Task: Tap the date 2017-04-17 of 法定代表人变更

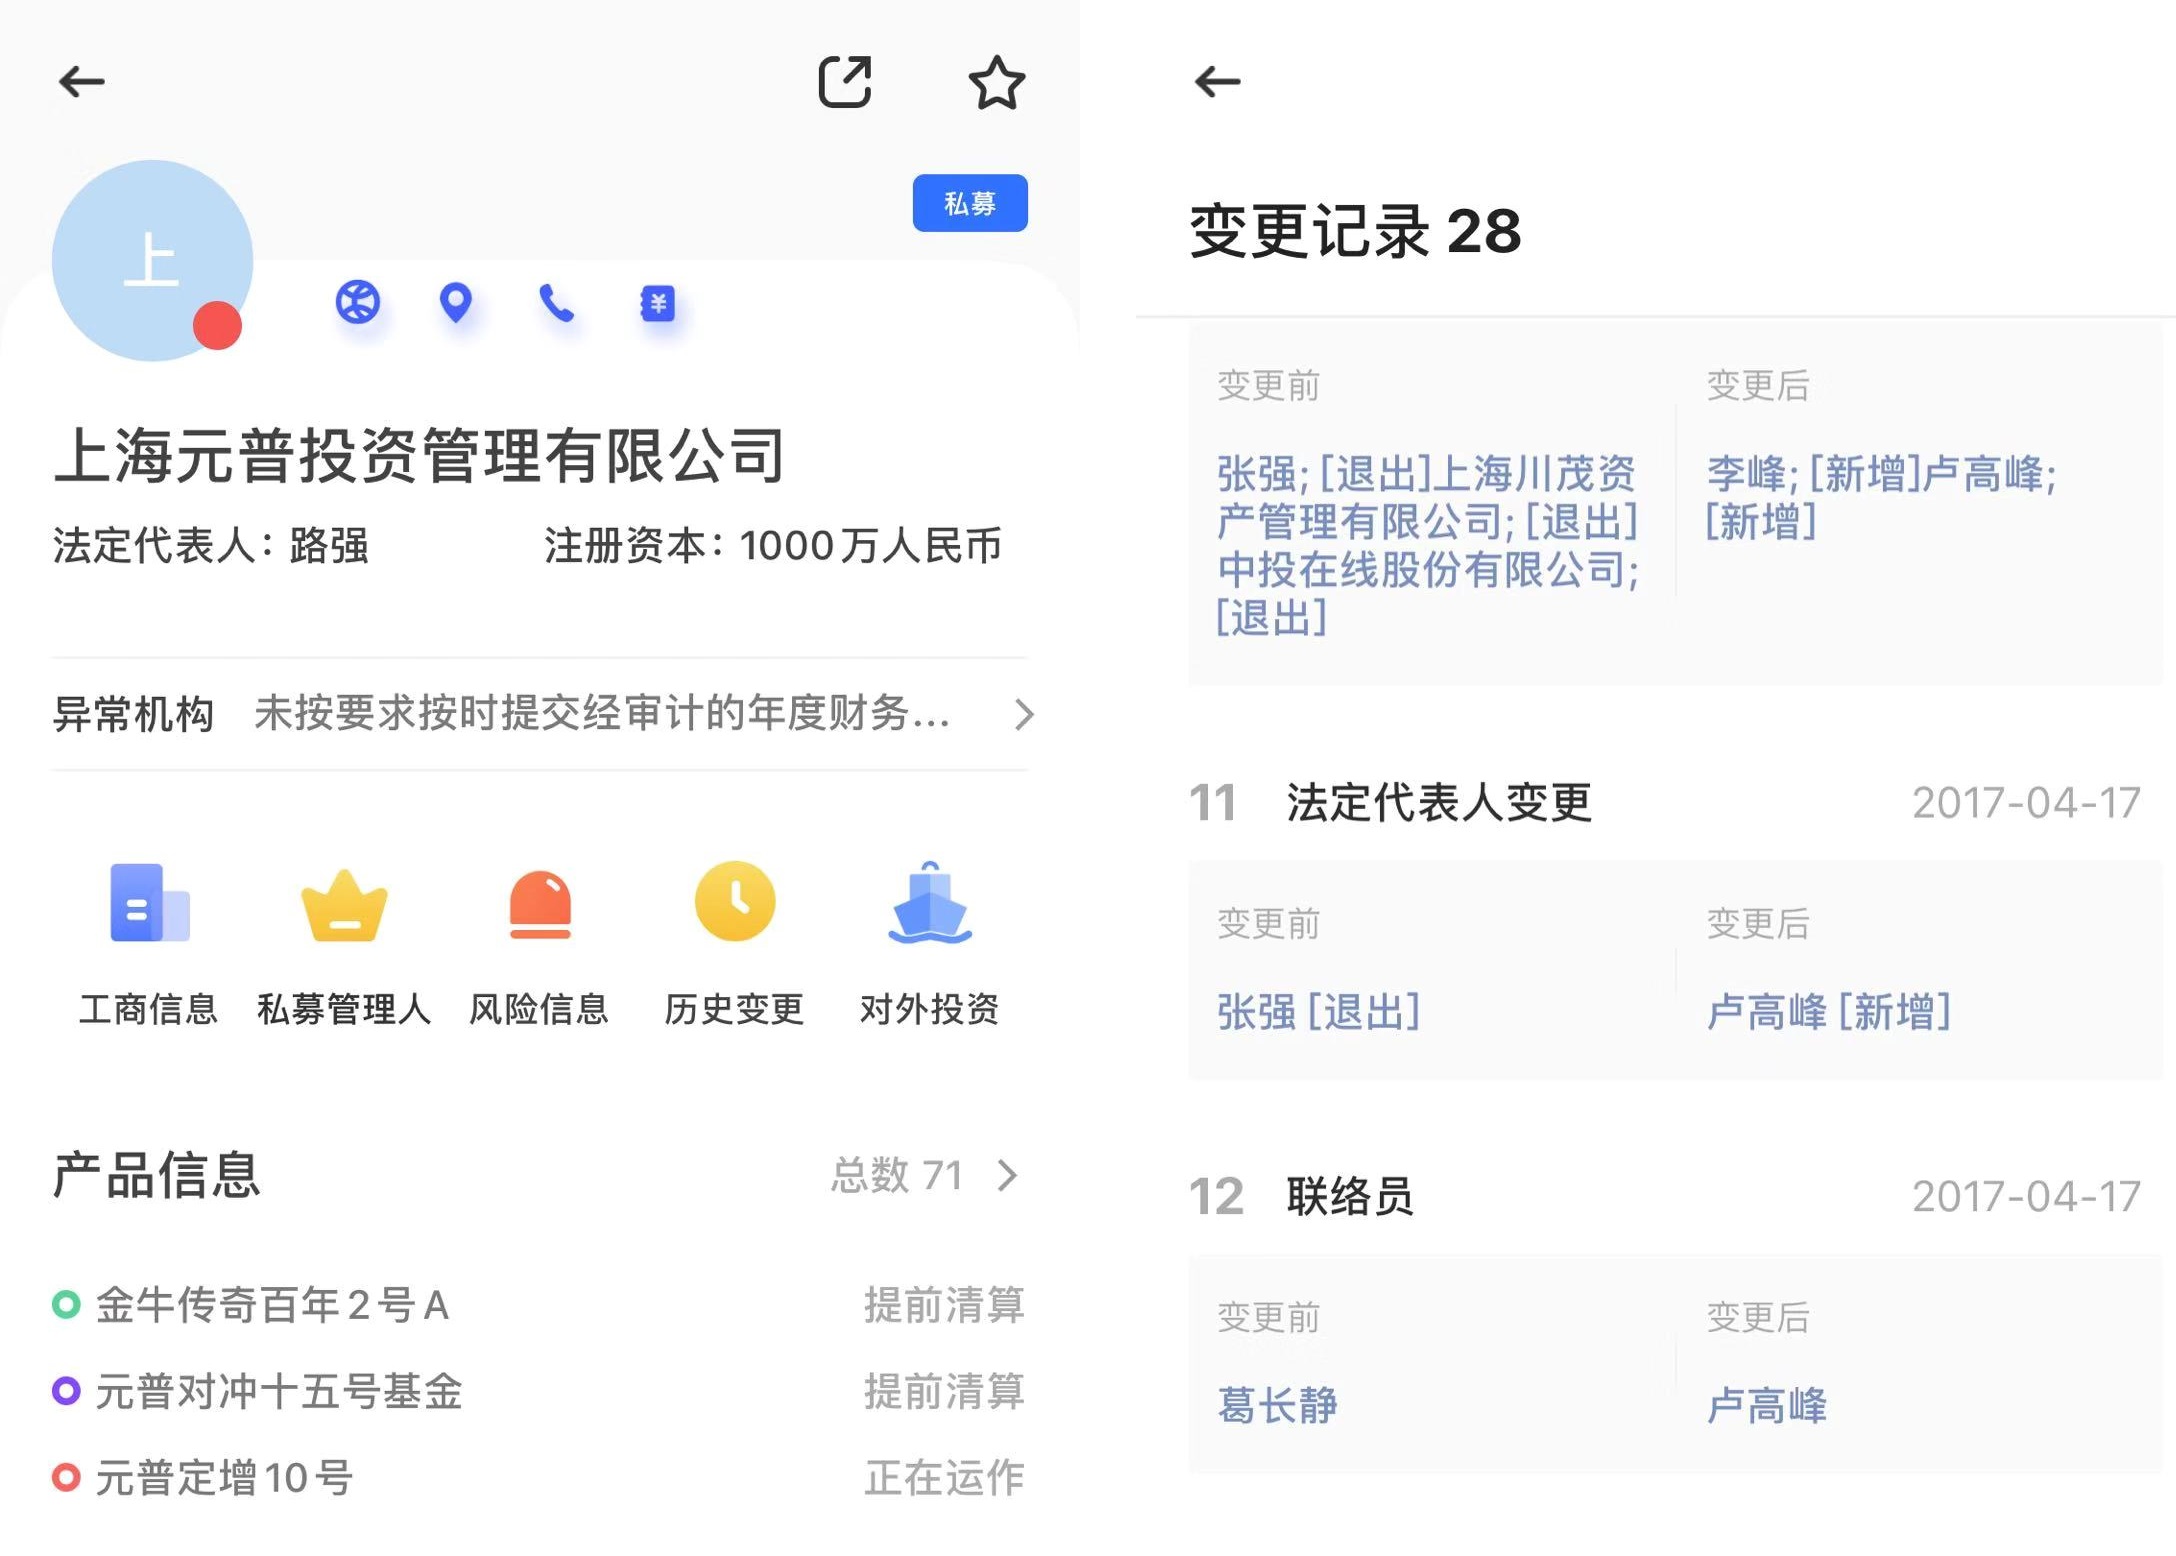Action: (x=2027, y=802)
